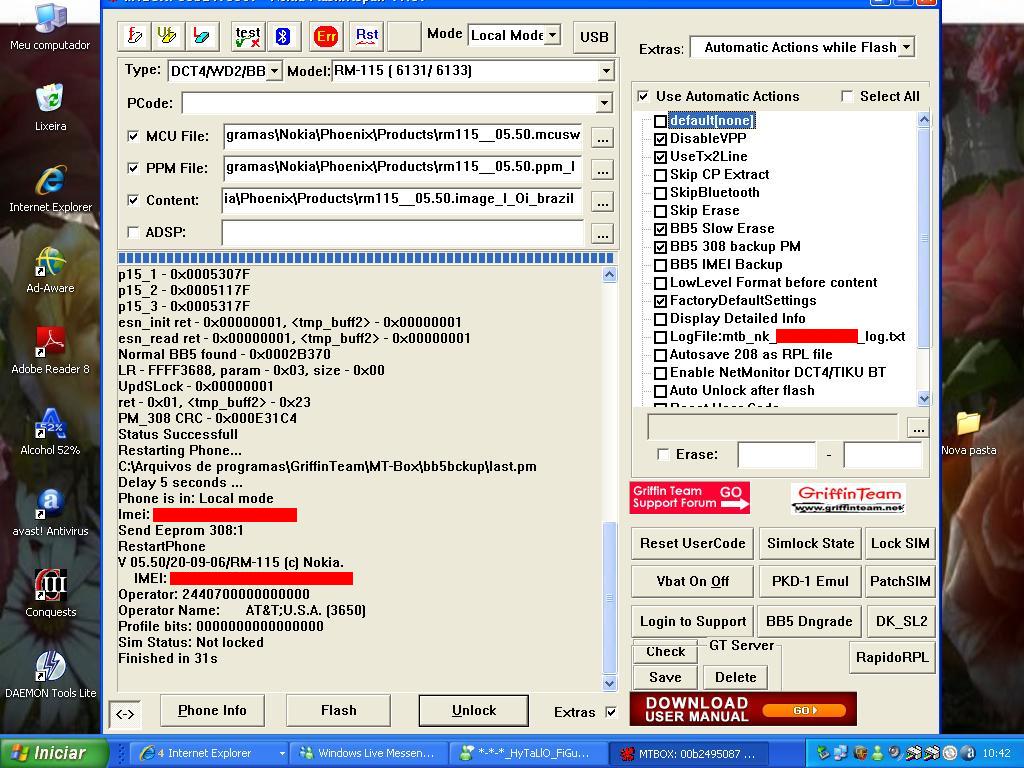Viewport: 1024px width, 768px height.
Task: Uncheck DisableVPP option
Action: (x=660, y=139)
